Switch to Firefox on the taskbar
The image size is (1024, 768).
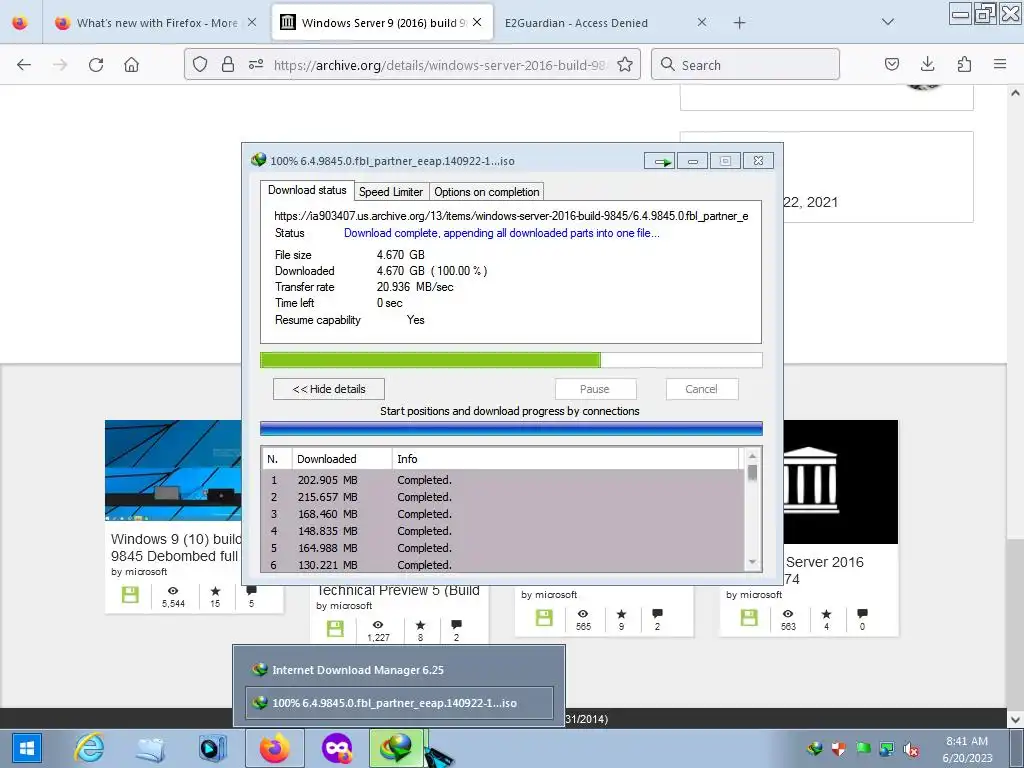[274, 748]
